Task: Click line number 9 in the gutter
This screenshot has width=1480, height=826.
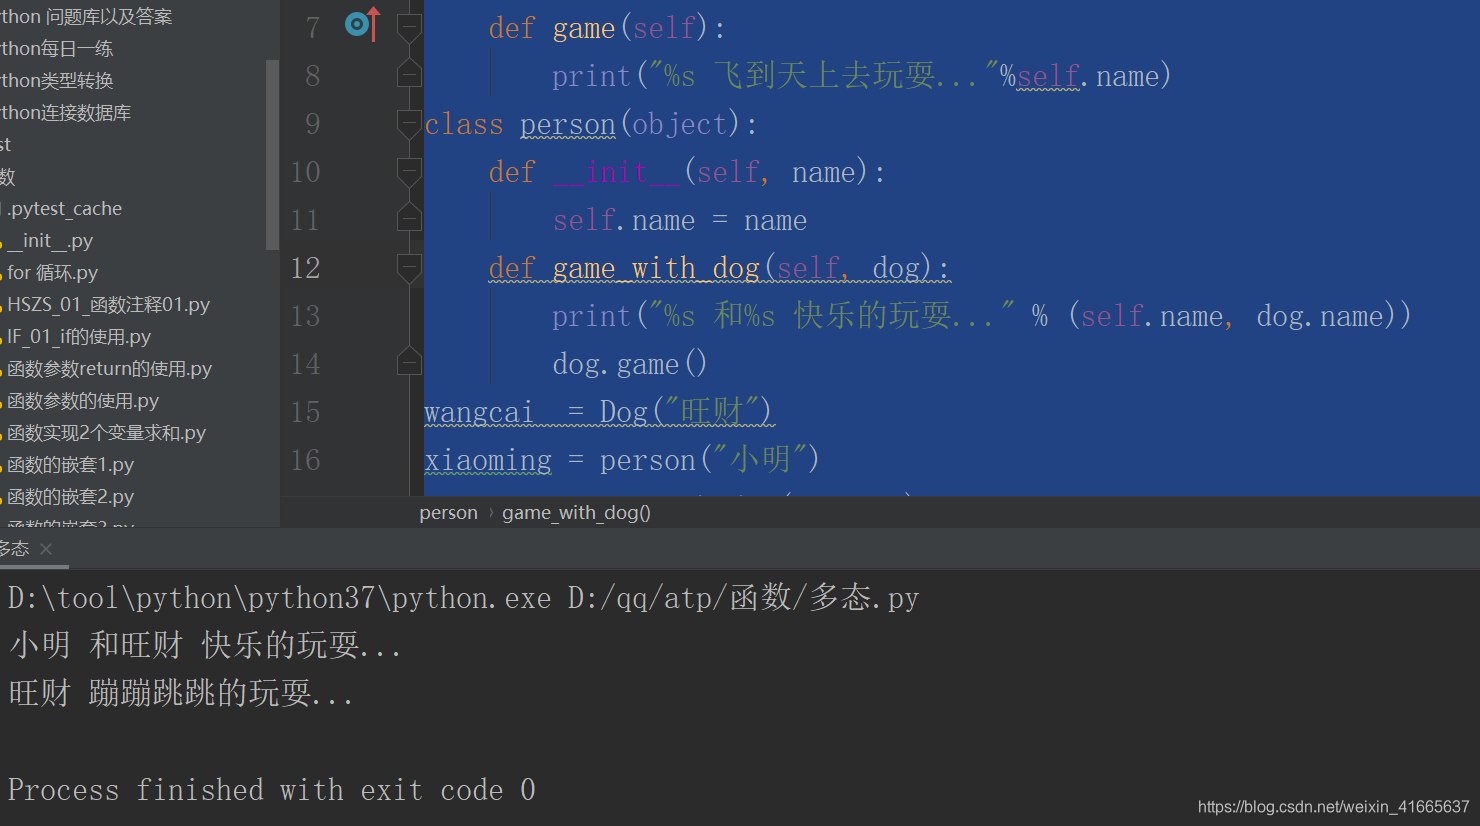Action: pos(312,124)
